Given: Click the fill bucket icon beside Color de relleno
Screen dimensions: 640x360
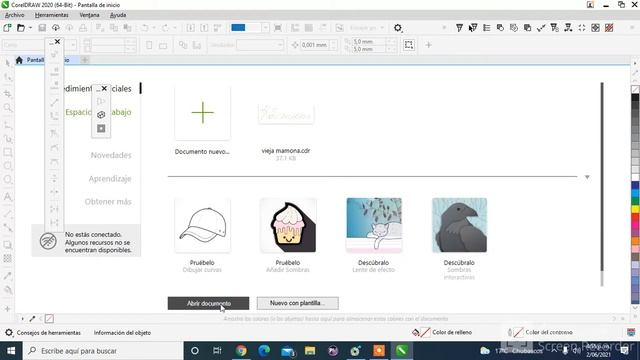Looking at the screenshot, I should point(416,332).
